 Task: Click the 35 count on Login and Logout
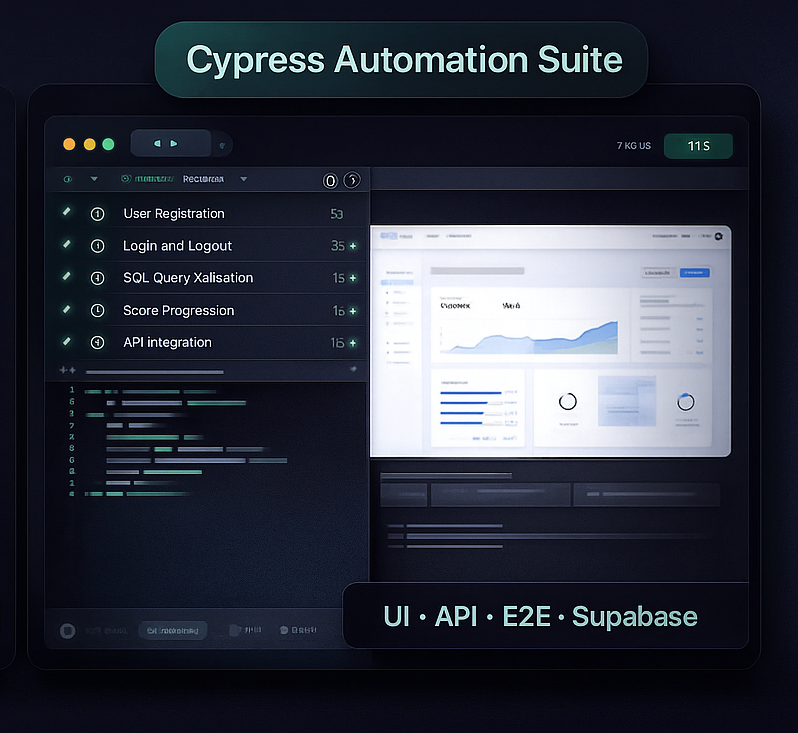click(338, 246)
